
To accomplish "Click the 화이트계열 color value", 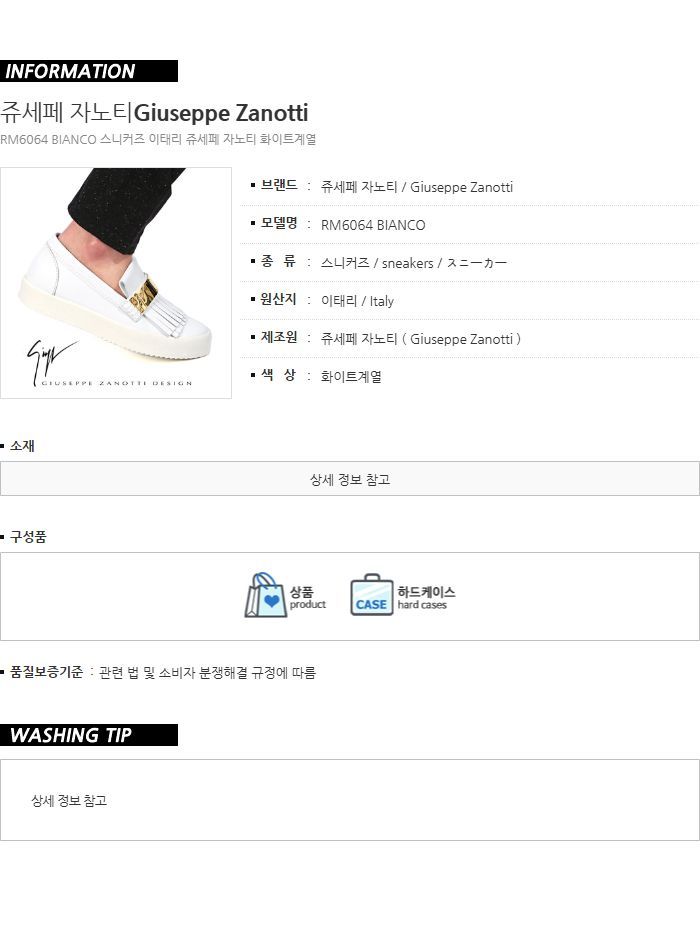I will click(351, 377).
